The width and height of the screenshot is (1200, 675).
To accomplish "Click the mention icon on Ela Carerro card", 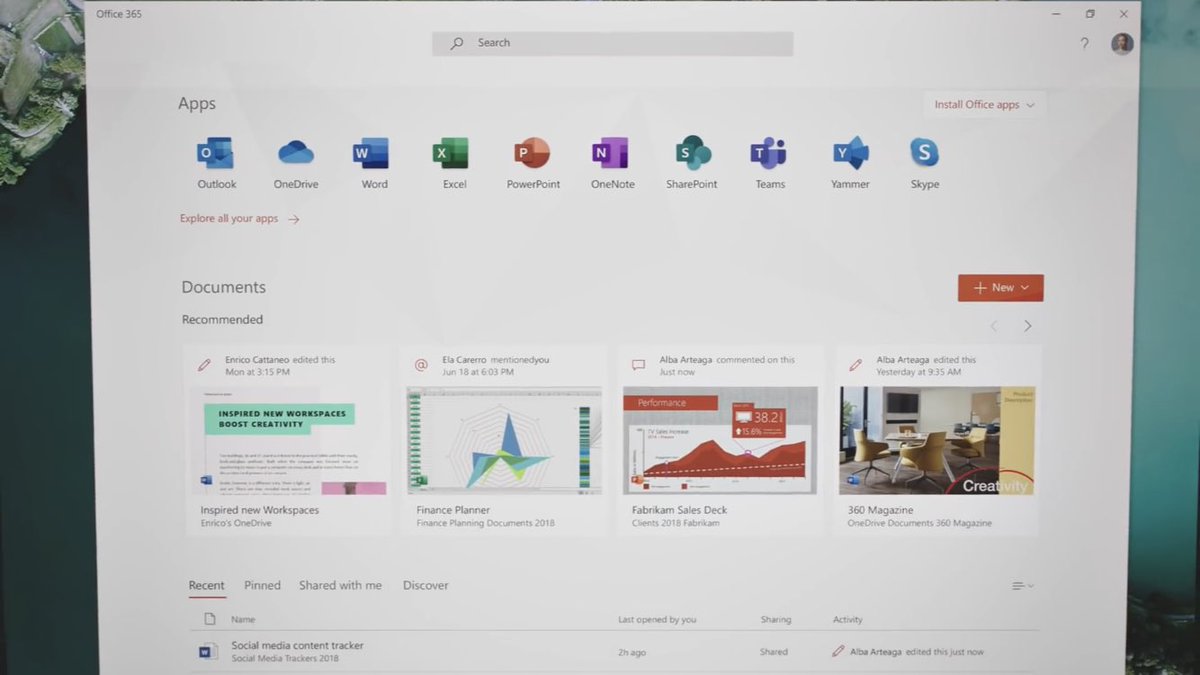I will tap(421, 366).
